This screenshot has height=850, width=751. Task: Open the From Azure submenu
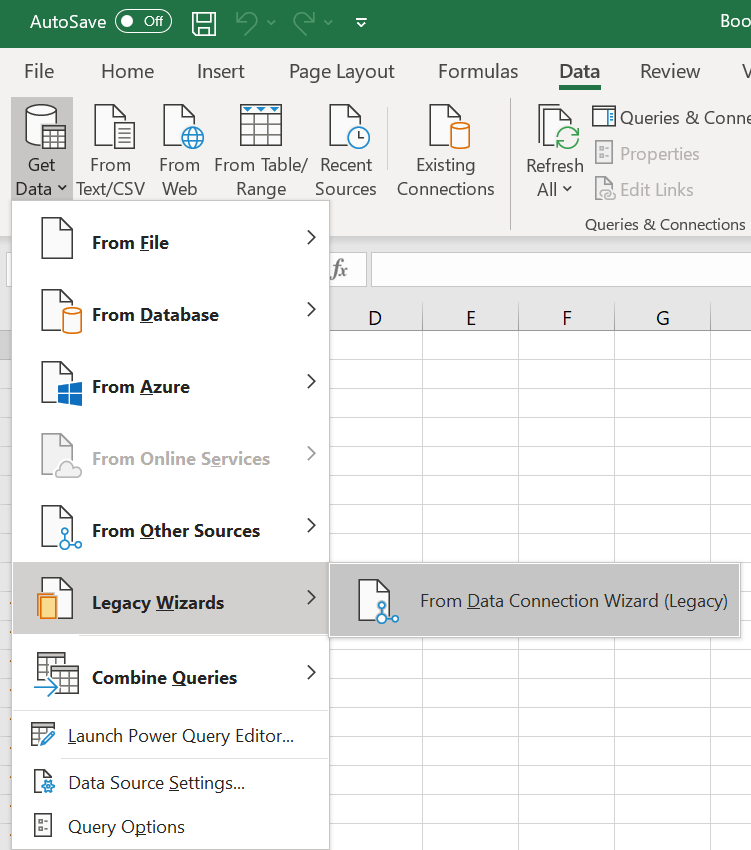[x=171, y=383]
